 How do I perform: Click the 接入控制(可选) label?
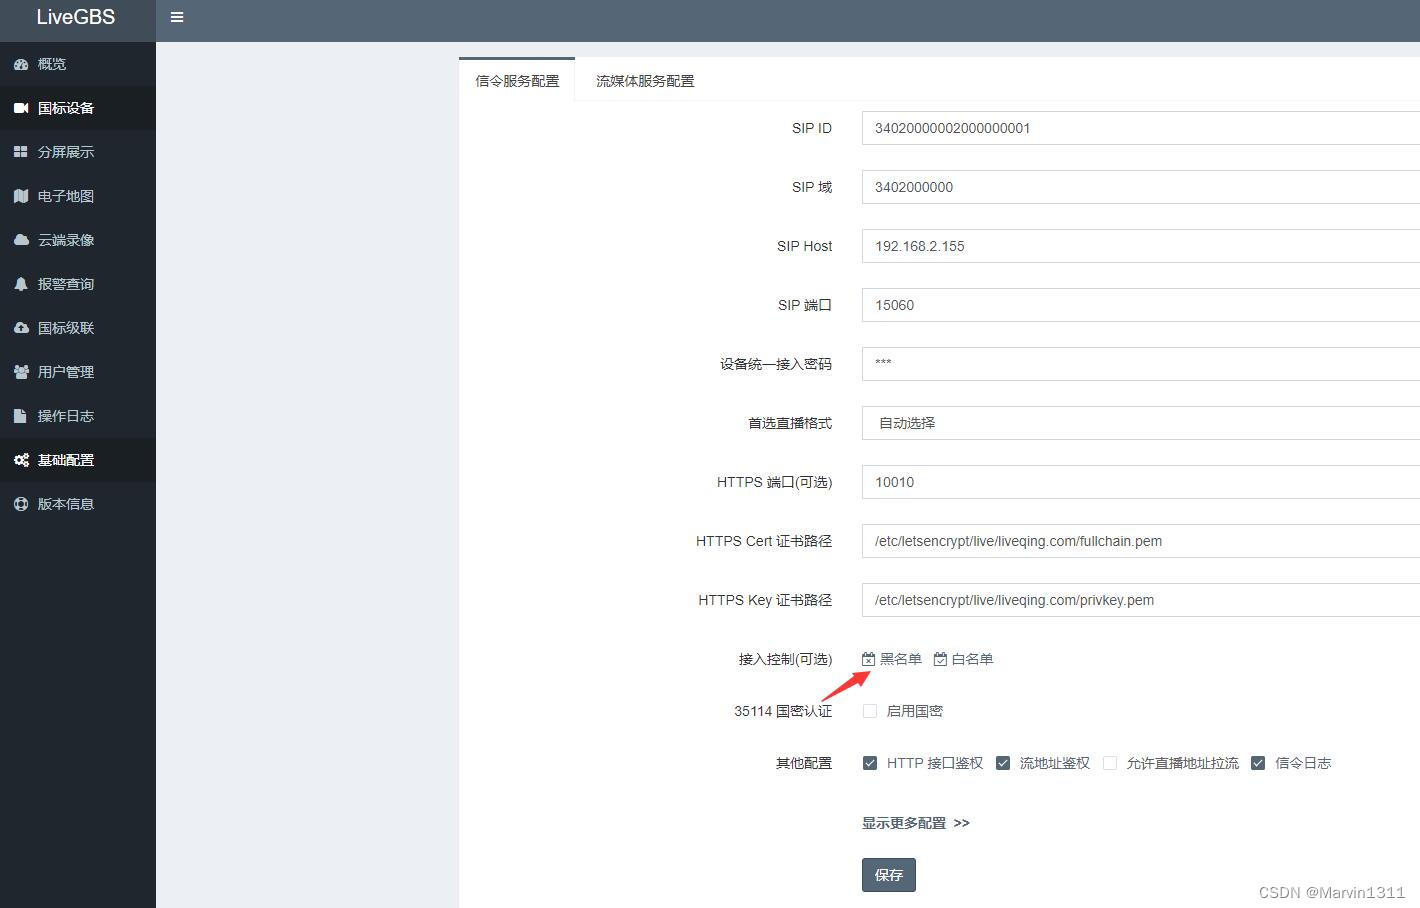click(785, 659)
